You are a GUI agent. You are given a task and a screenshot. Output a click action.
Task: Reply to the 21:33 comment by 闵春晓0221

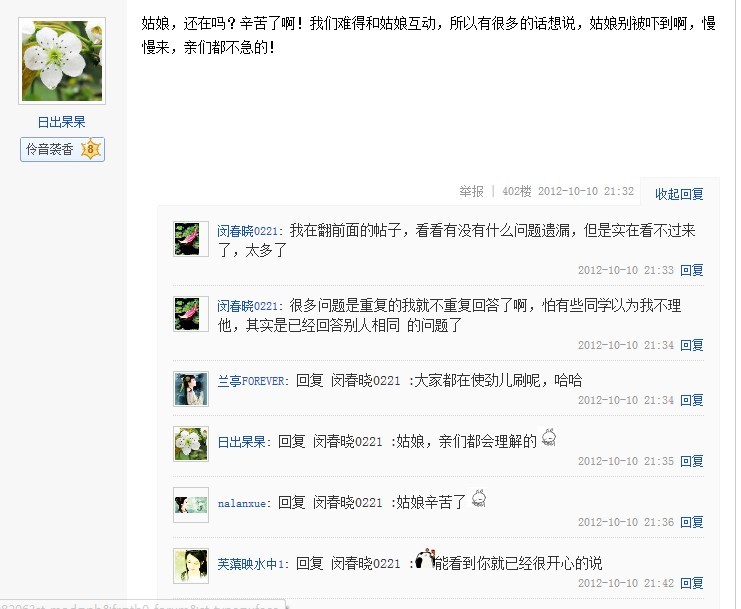click(x=691, y=270)
